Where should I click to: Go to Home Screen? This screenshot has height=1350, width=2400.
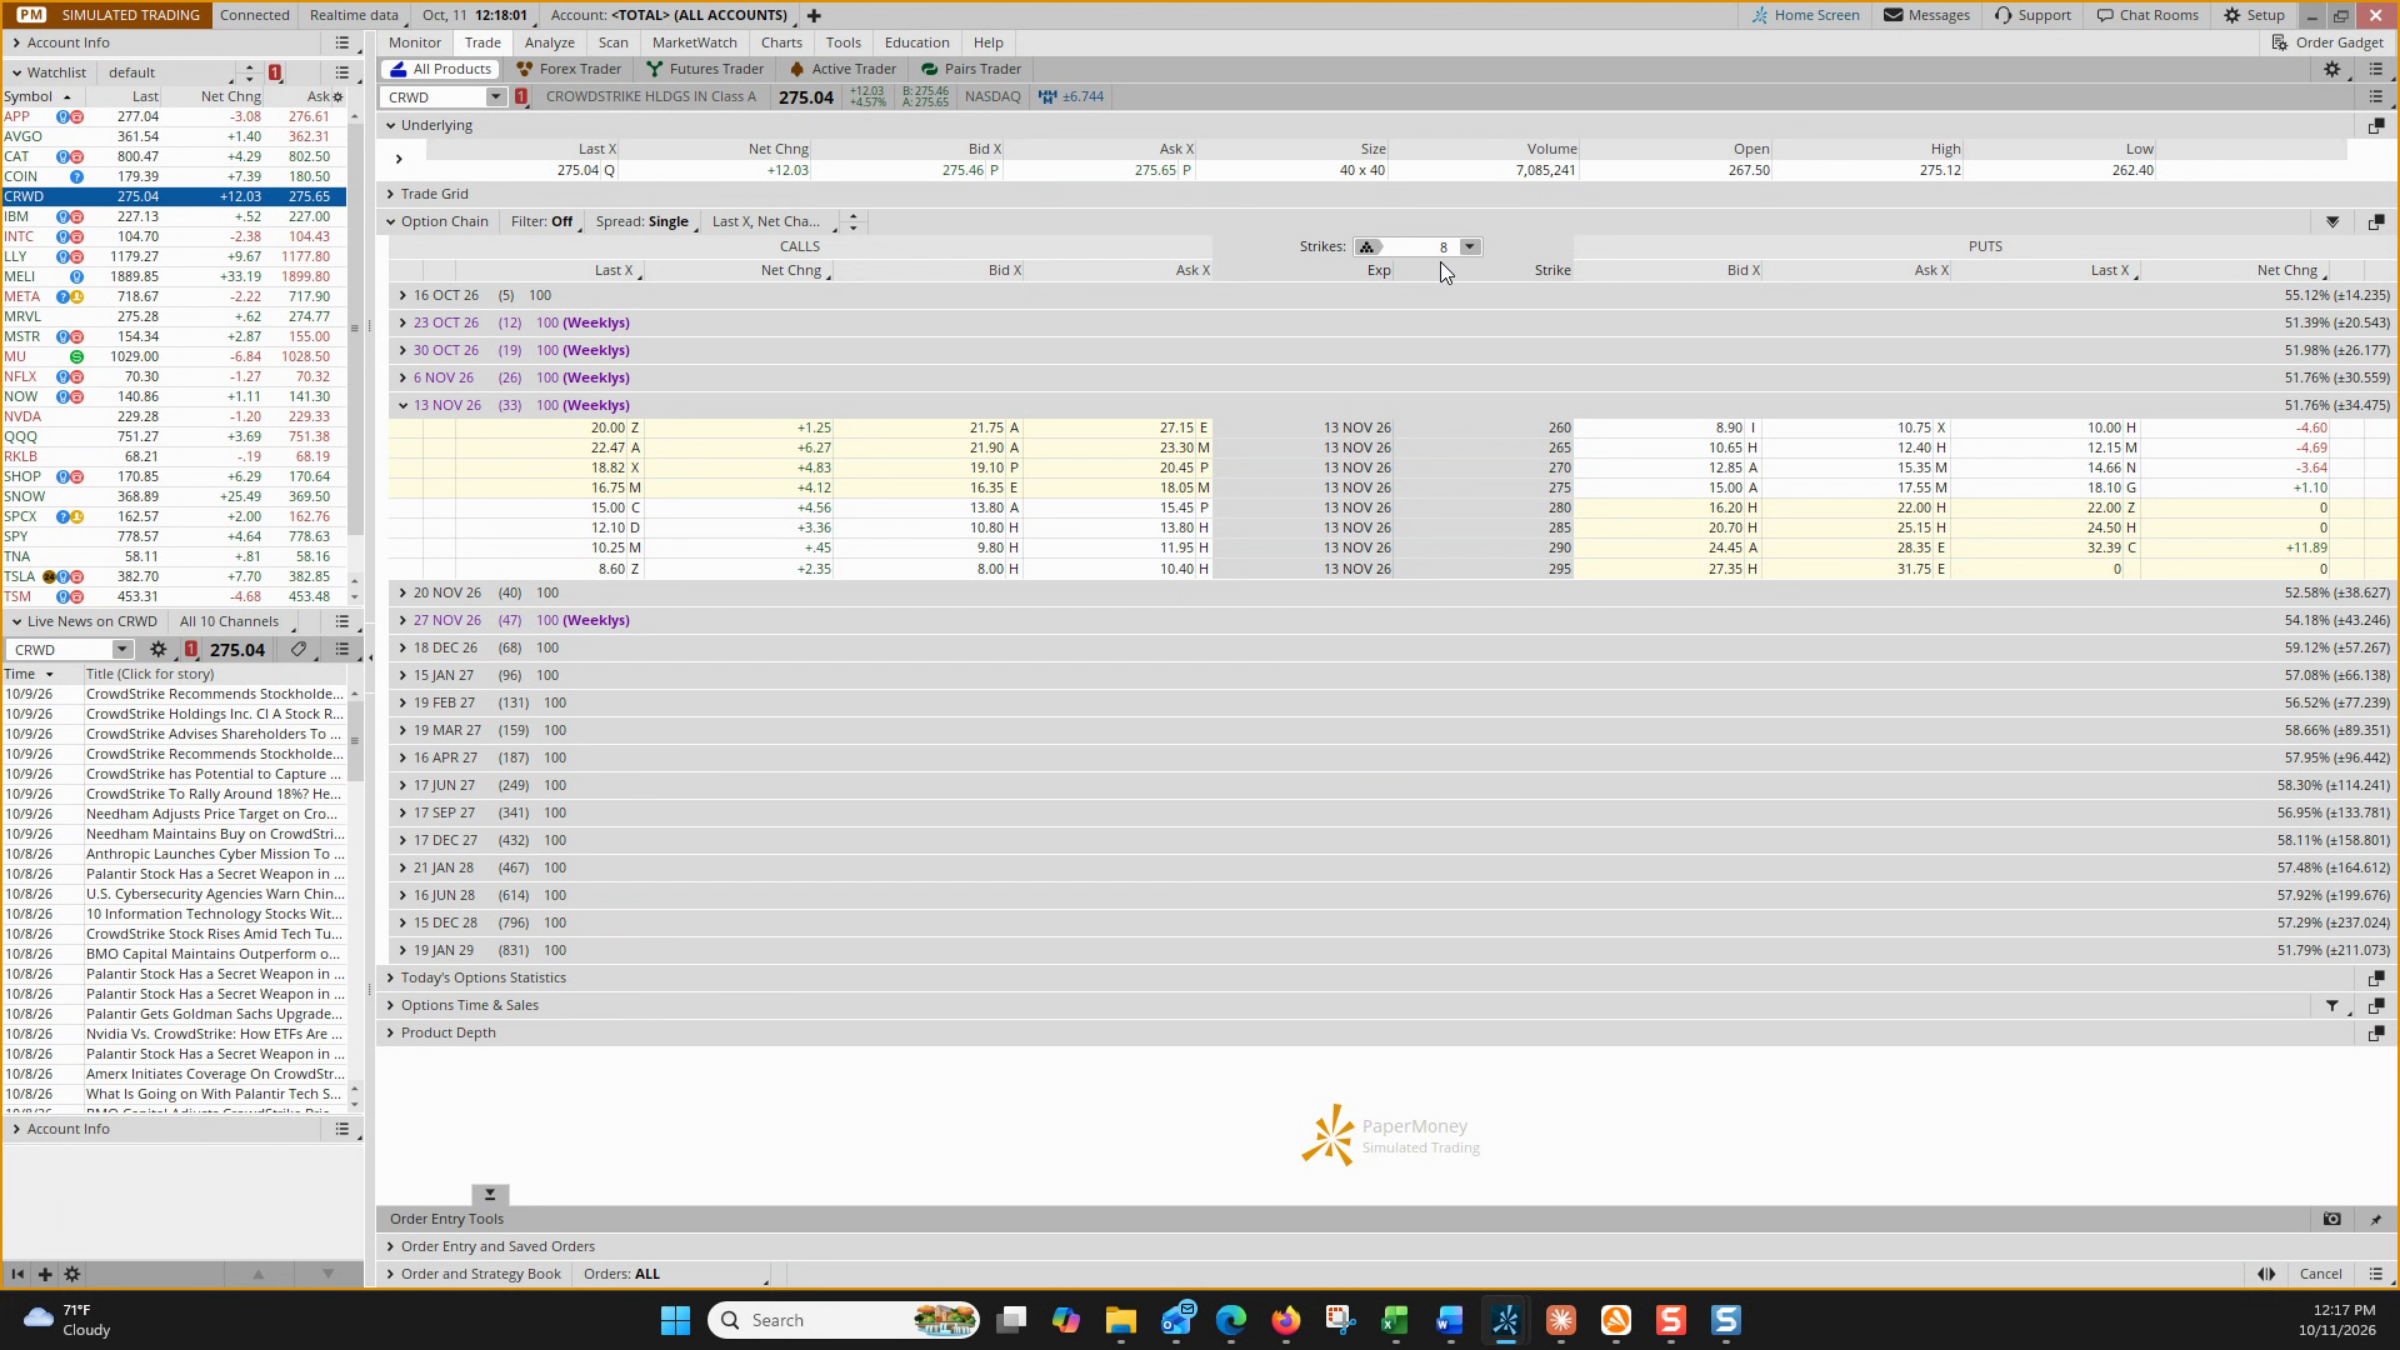click(1806, 15)
